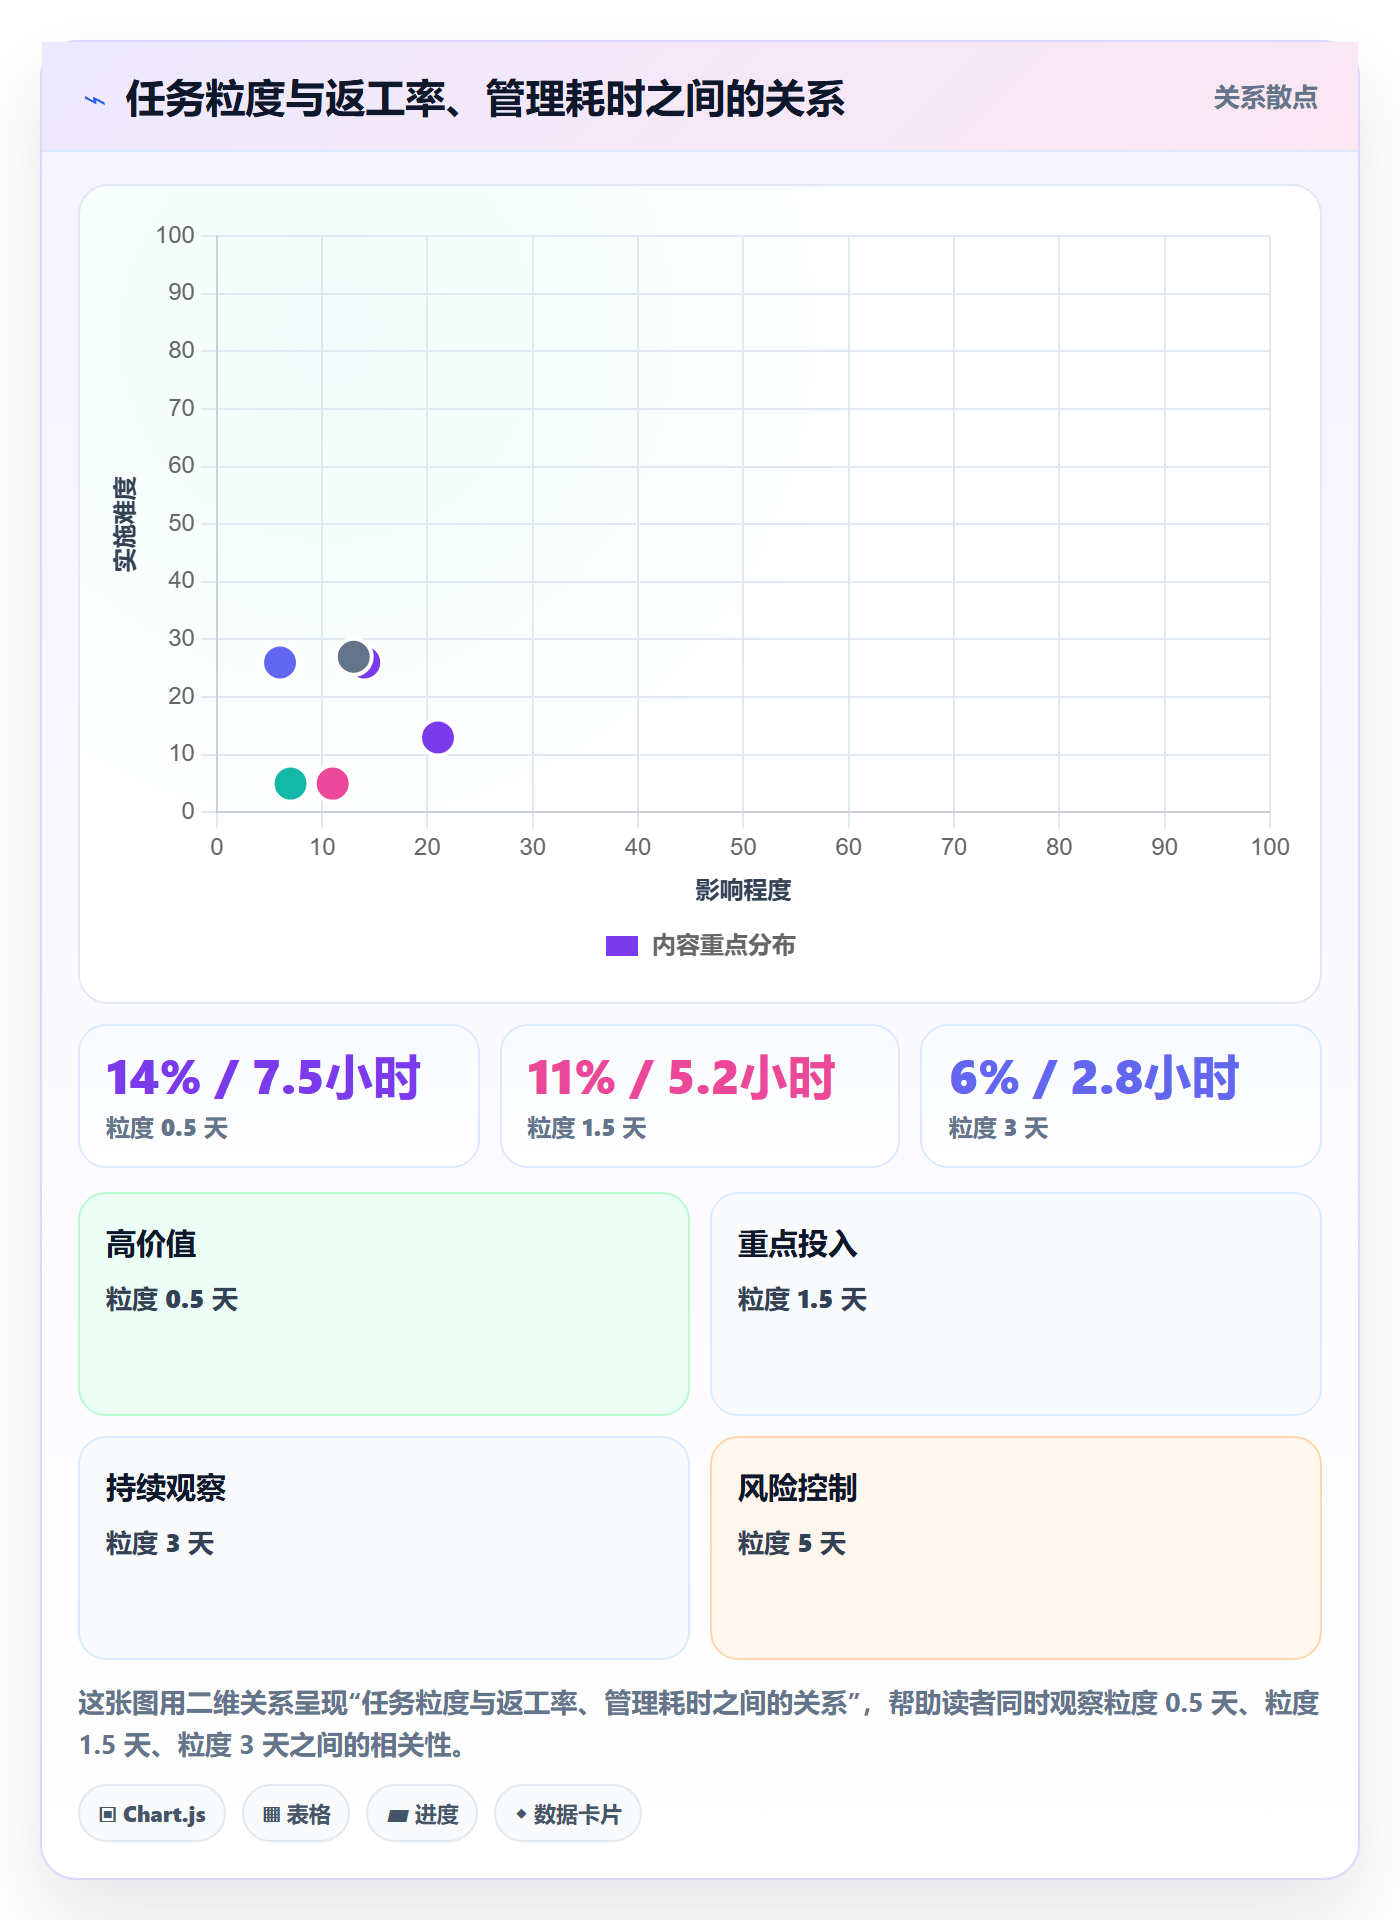Click the 粒度 3 天 label under 6%
Viewport: 1400px width, 1920px height.
998,1128
